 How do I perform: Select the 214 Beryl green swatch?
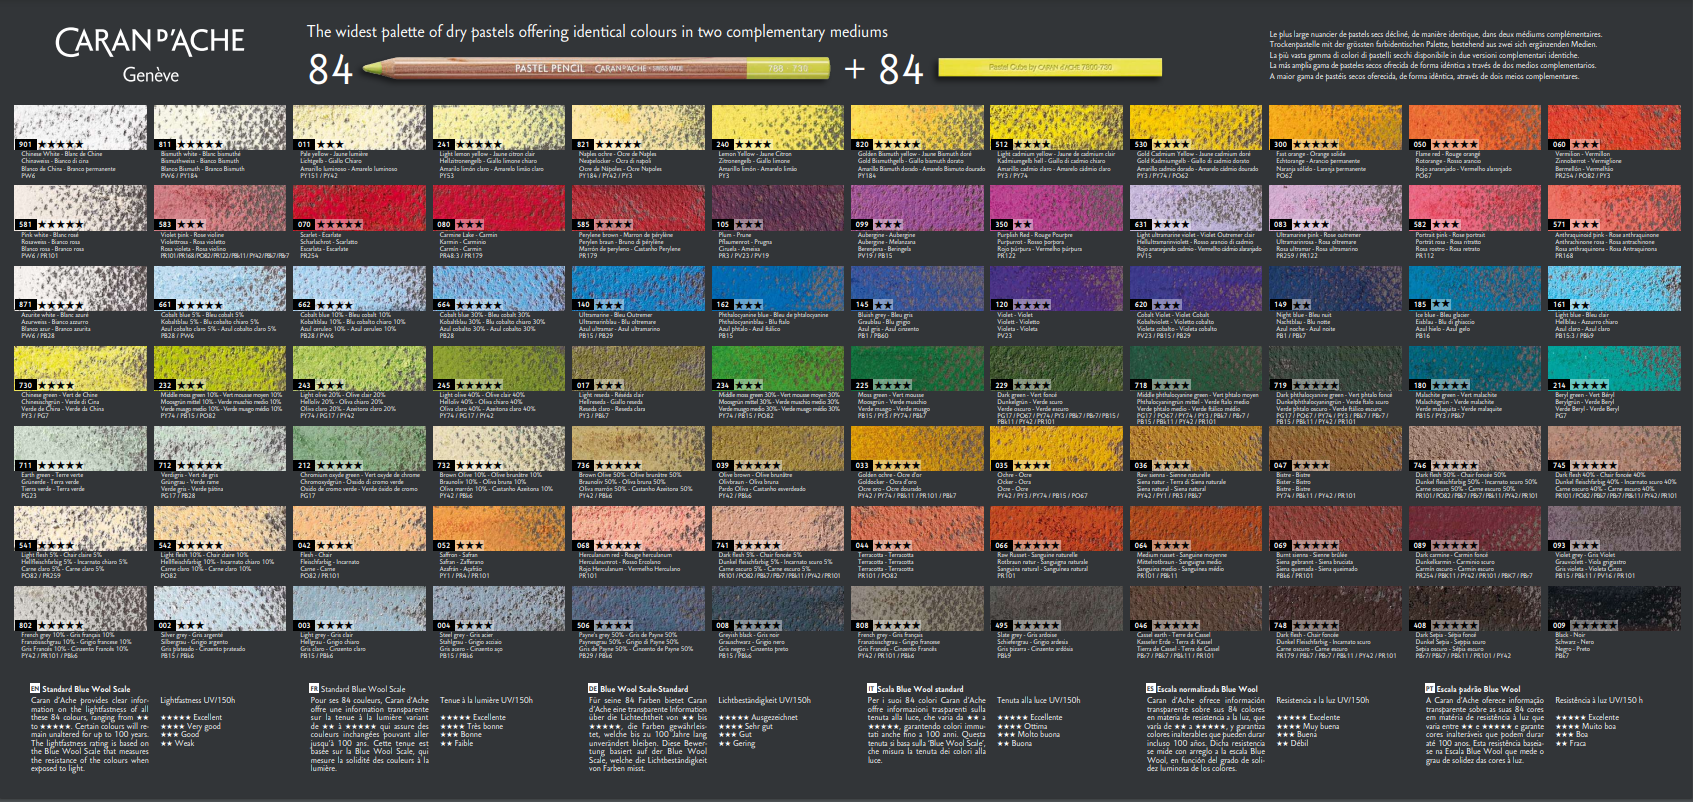point(1614,368)
